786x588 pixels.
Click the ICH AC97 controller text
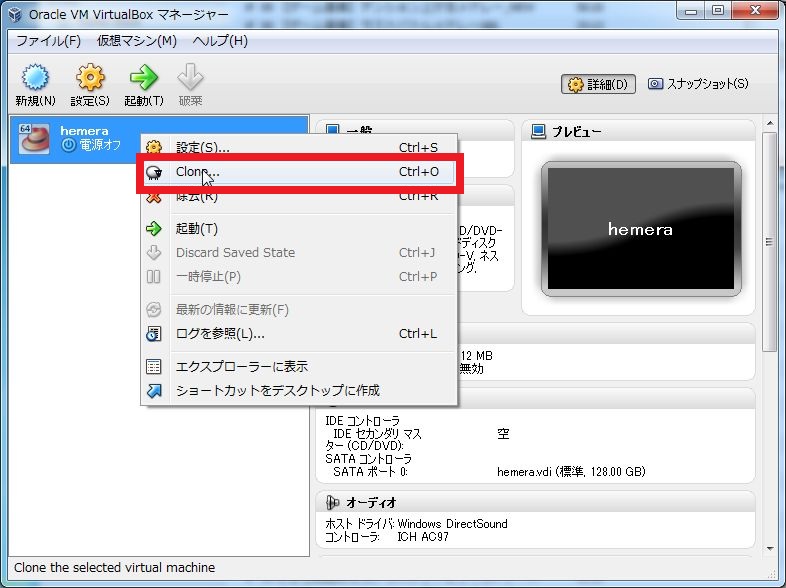(x=423, y=537)
